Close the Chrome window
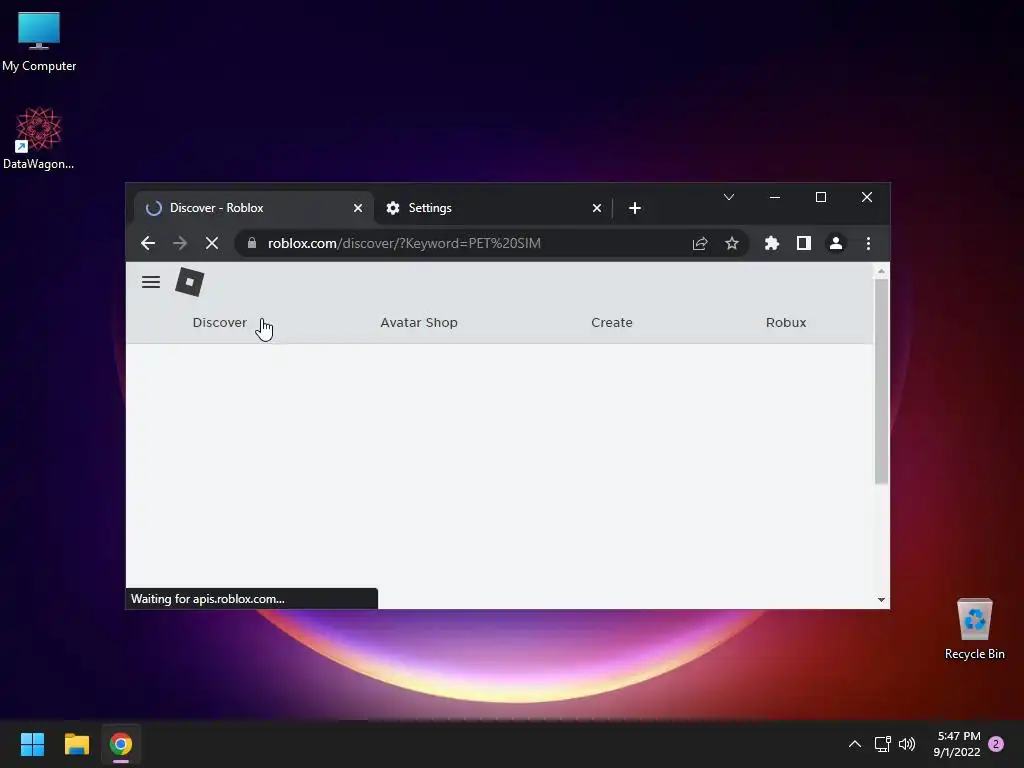 [867, 197]
